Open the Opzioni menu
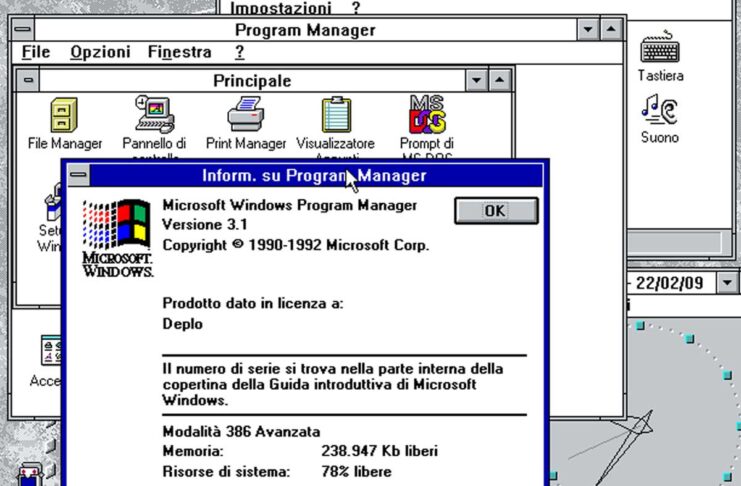Screen dimensions: 741x486 [x=100, y=52]
